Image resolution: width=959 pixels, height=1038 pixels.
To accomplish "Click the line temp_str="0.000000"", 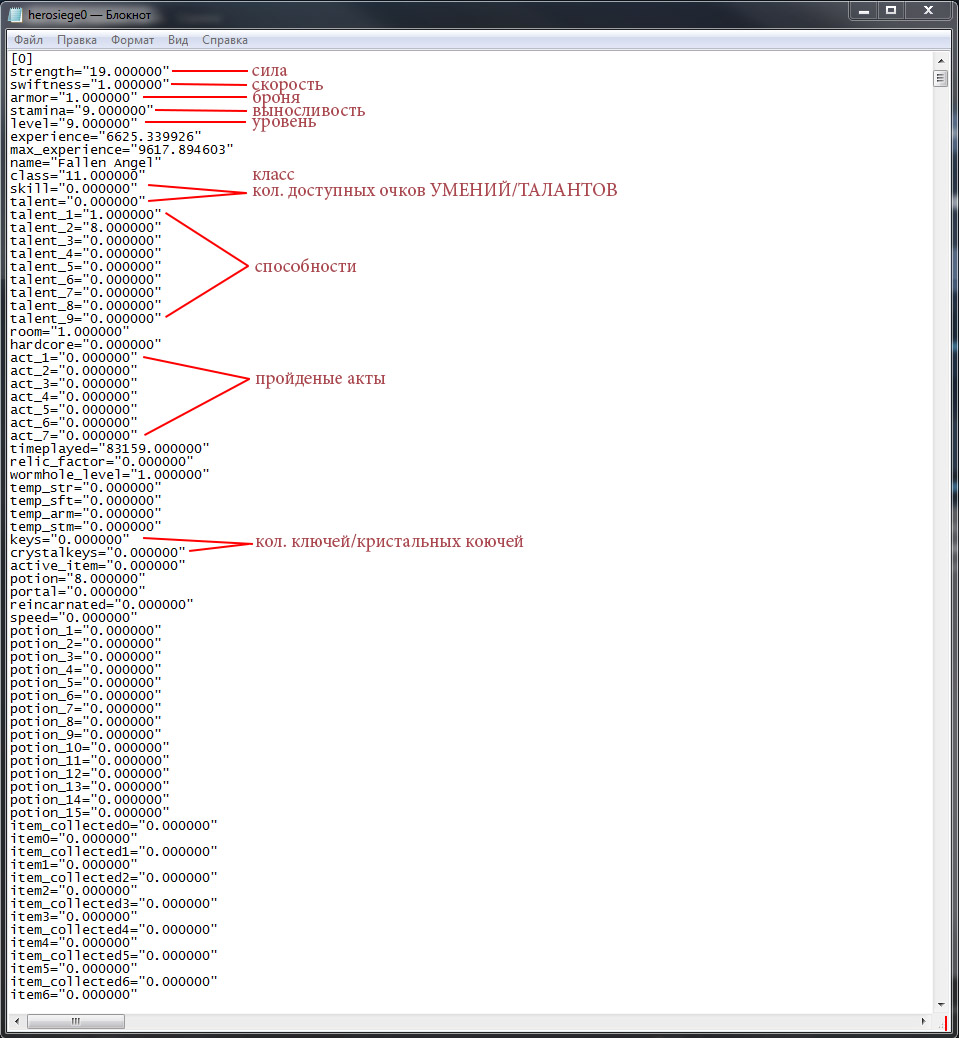I will tap(85, 488).
